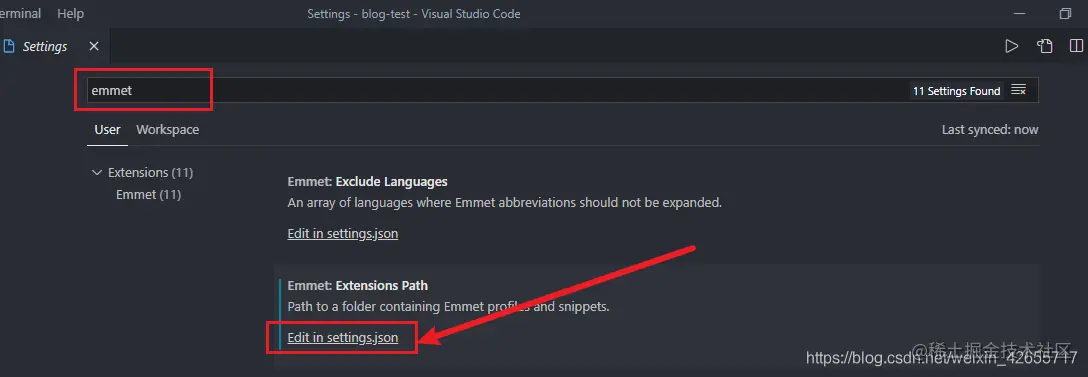Clear settings search input filter icon
Screen dimensions: 1088x377
(x=1019, y=90)
